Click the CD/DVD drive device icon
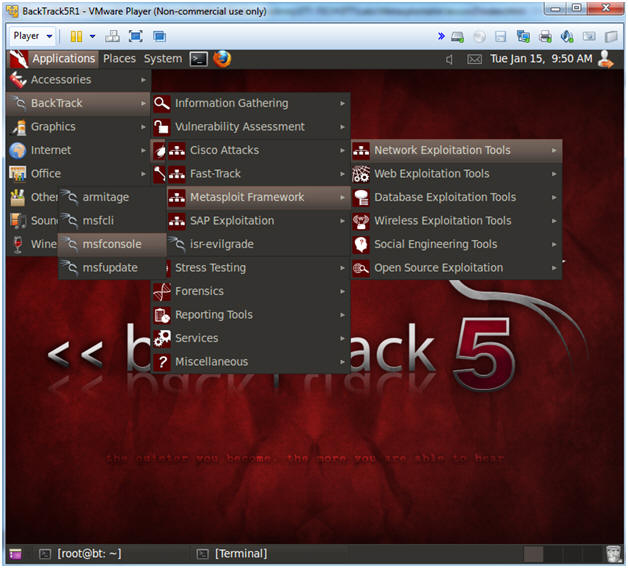628x568 pixels. (479, 37)
